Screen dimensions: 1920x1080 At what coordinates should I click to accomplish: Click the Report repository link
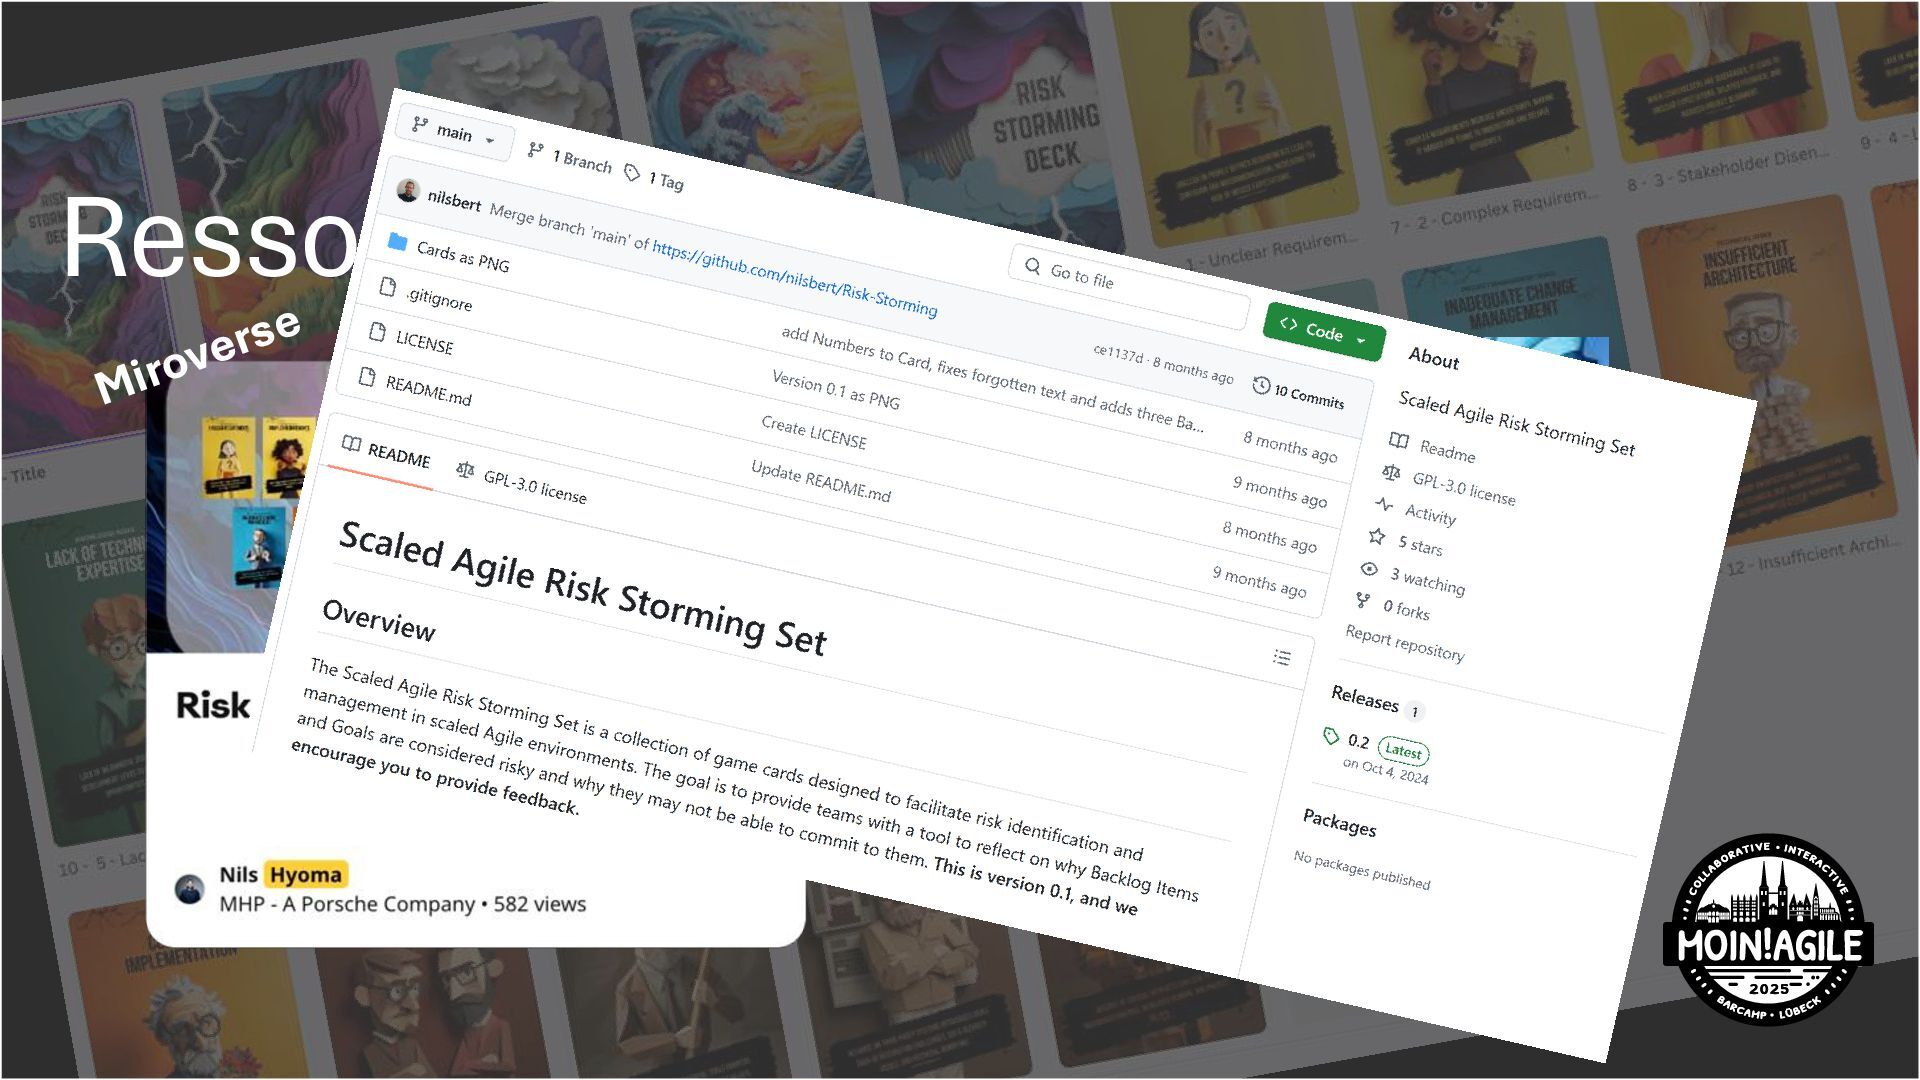tap(1405, 643)
